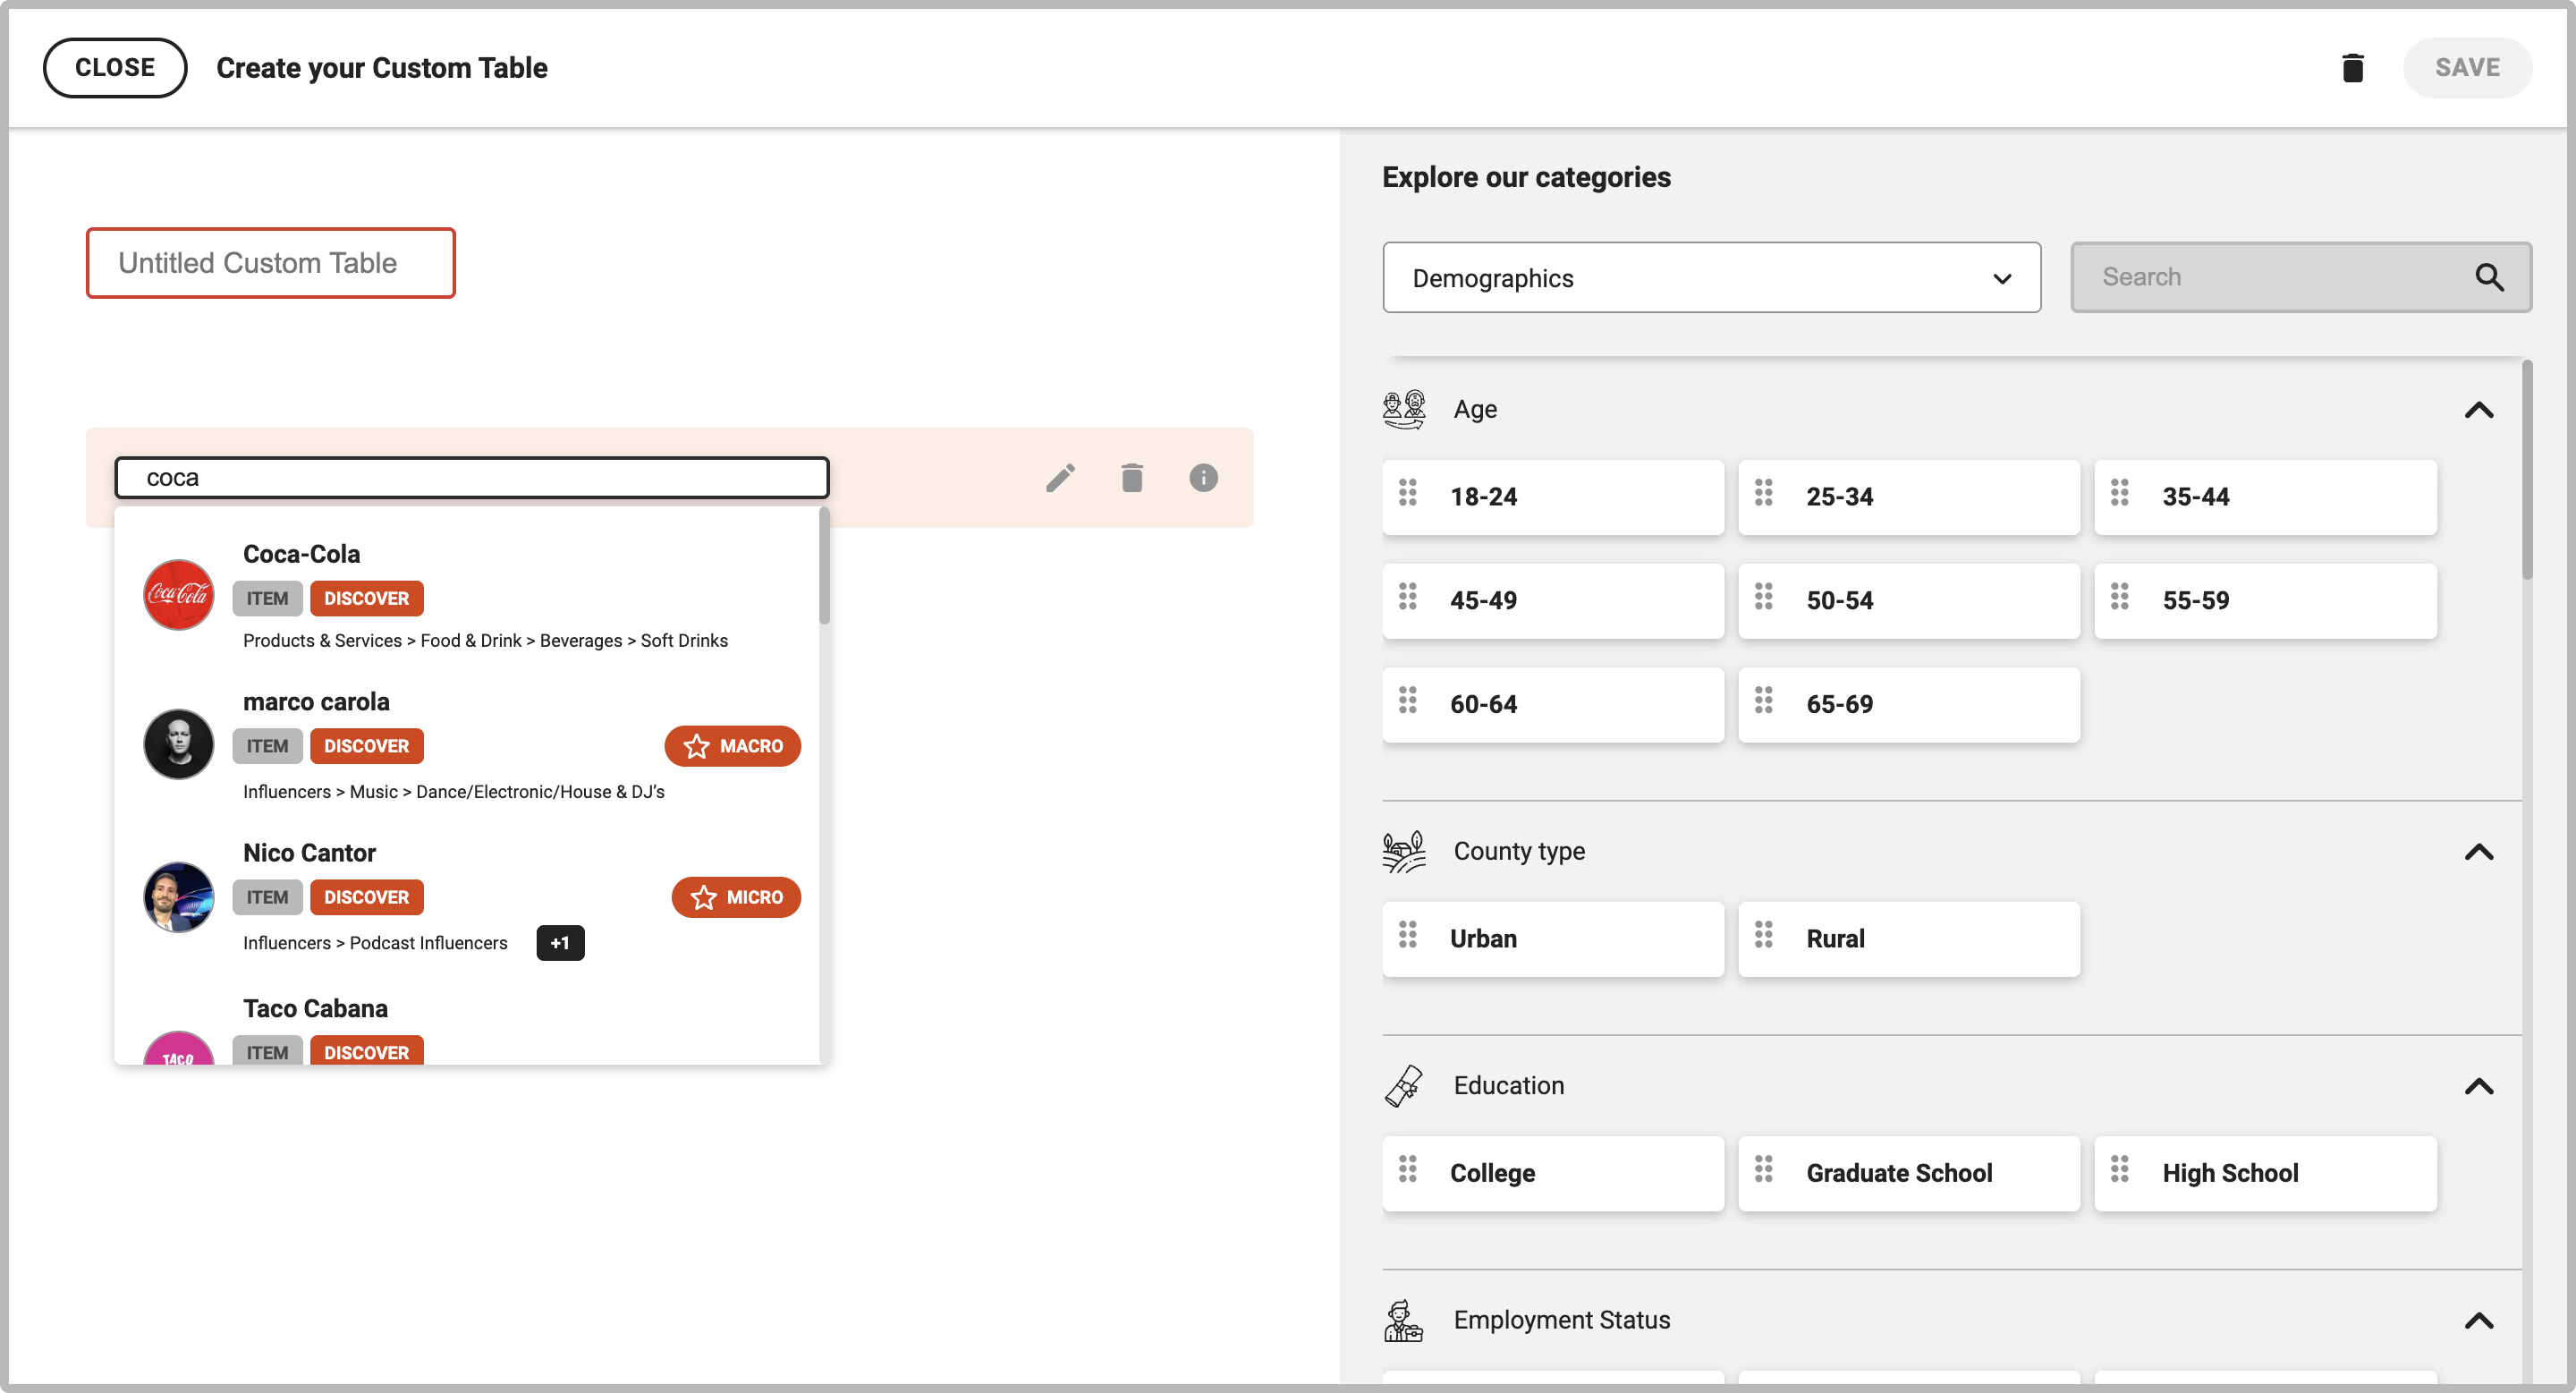This screenshot has height=1393, width=2576.
Task: Click the pencil edit icon in row
Action: pos(1060,478)
